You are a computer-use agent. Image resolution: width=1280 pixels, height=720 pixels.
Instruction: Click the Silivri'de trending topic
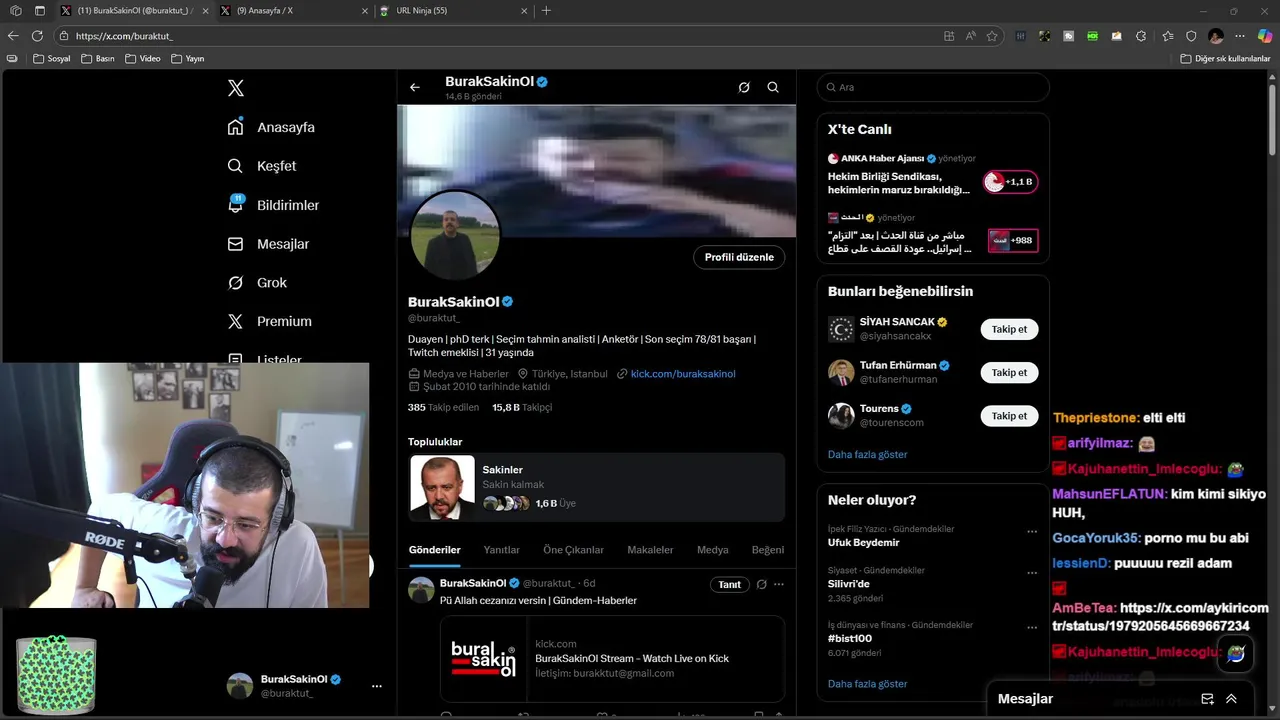point(849,584)
